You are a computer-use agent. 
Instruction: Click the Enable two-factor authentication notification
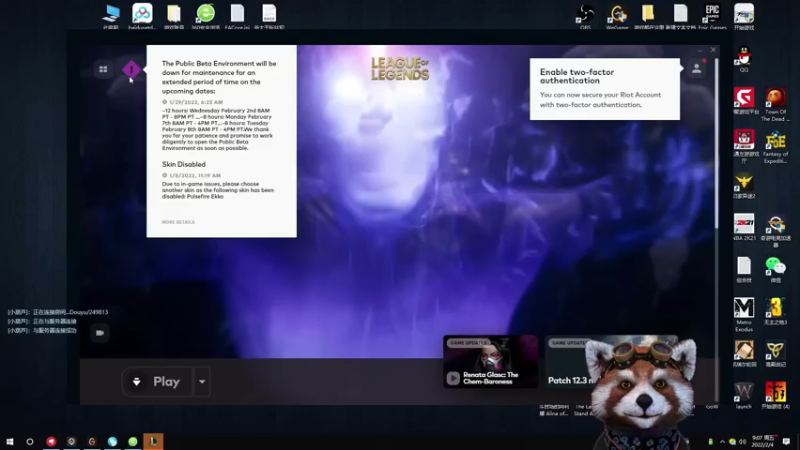pyautogui.click(x=605, y=89)
